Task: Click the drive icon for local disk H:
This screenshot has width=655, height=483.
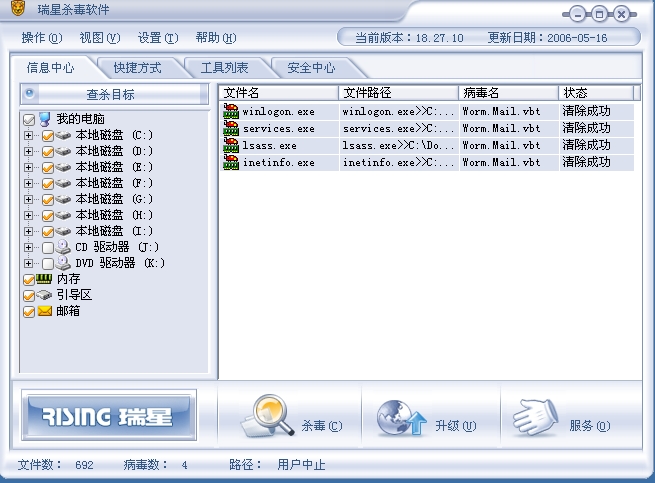Action: point(63,215)
